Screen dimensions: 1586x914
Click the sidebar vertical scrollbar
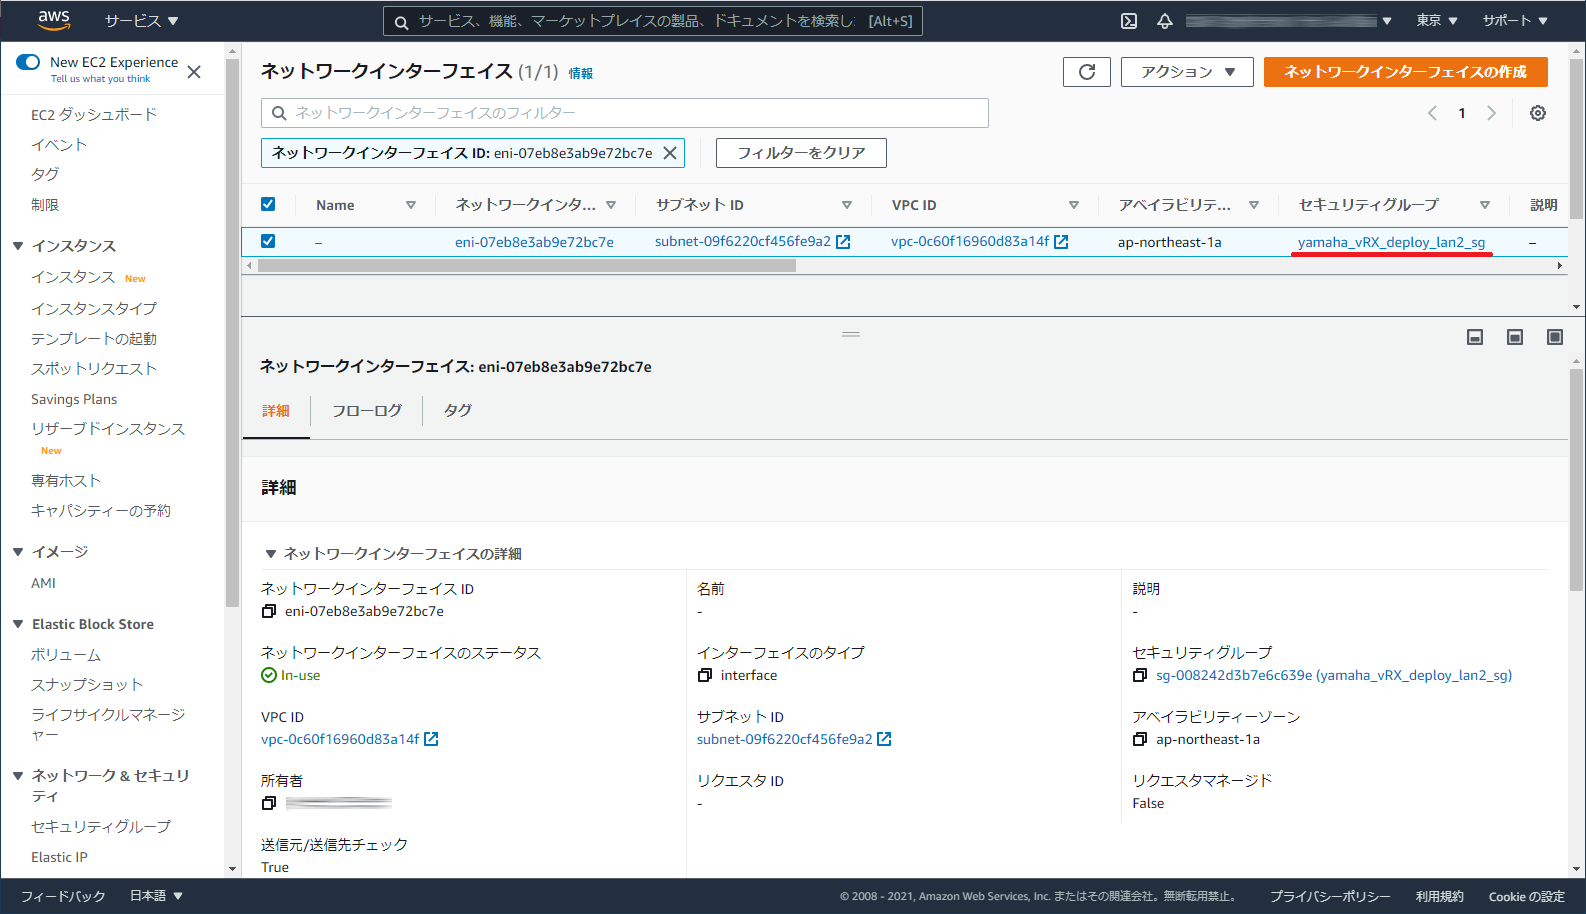pos(232,333)
